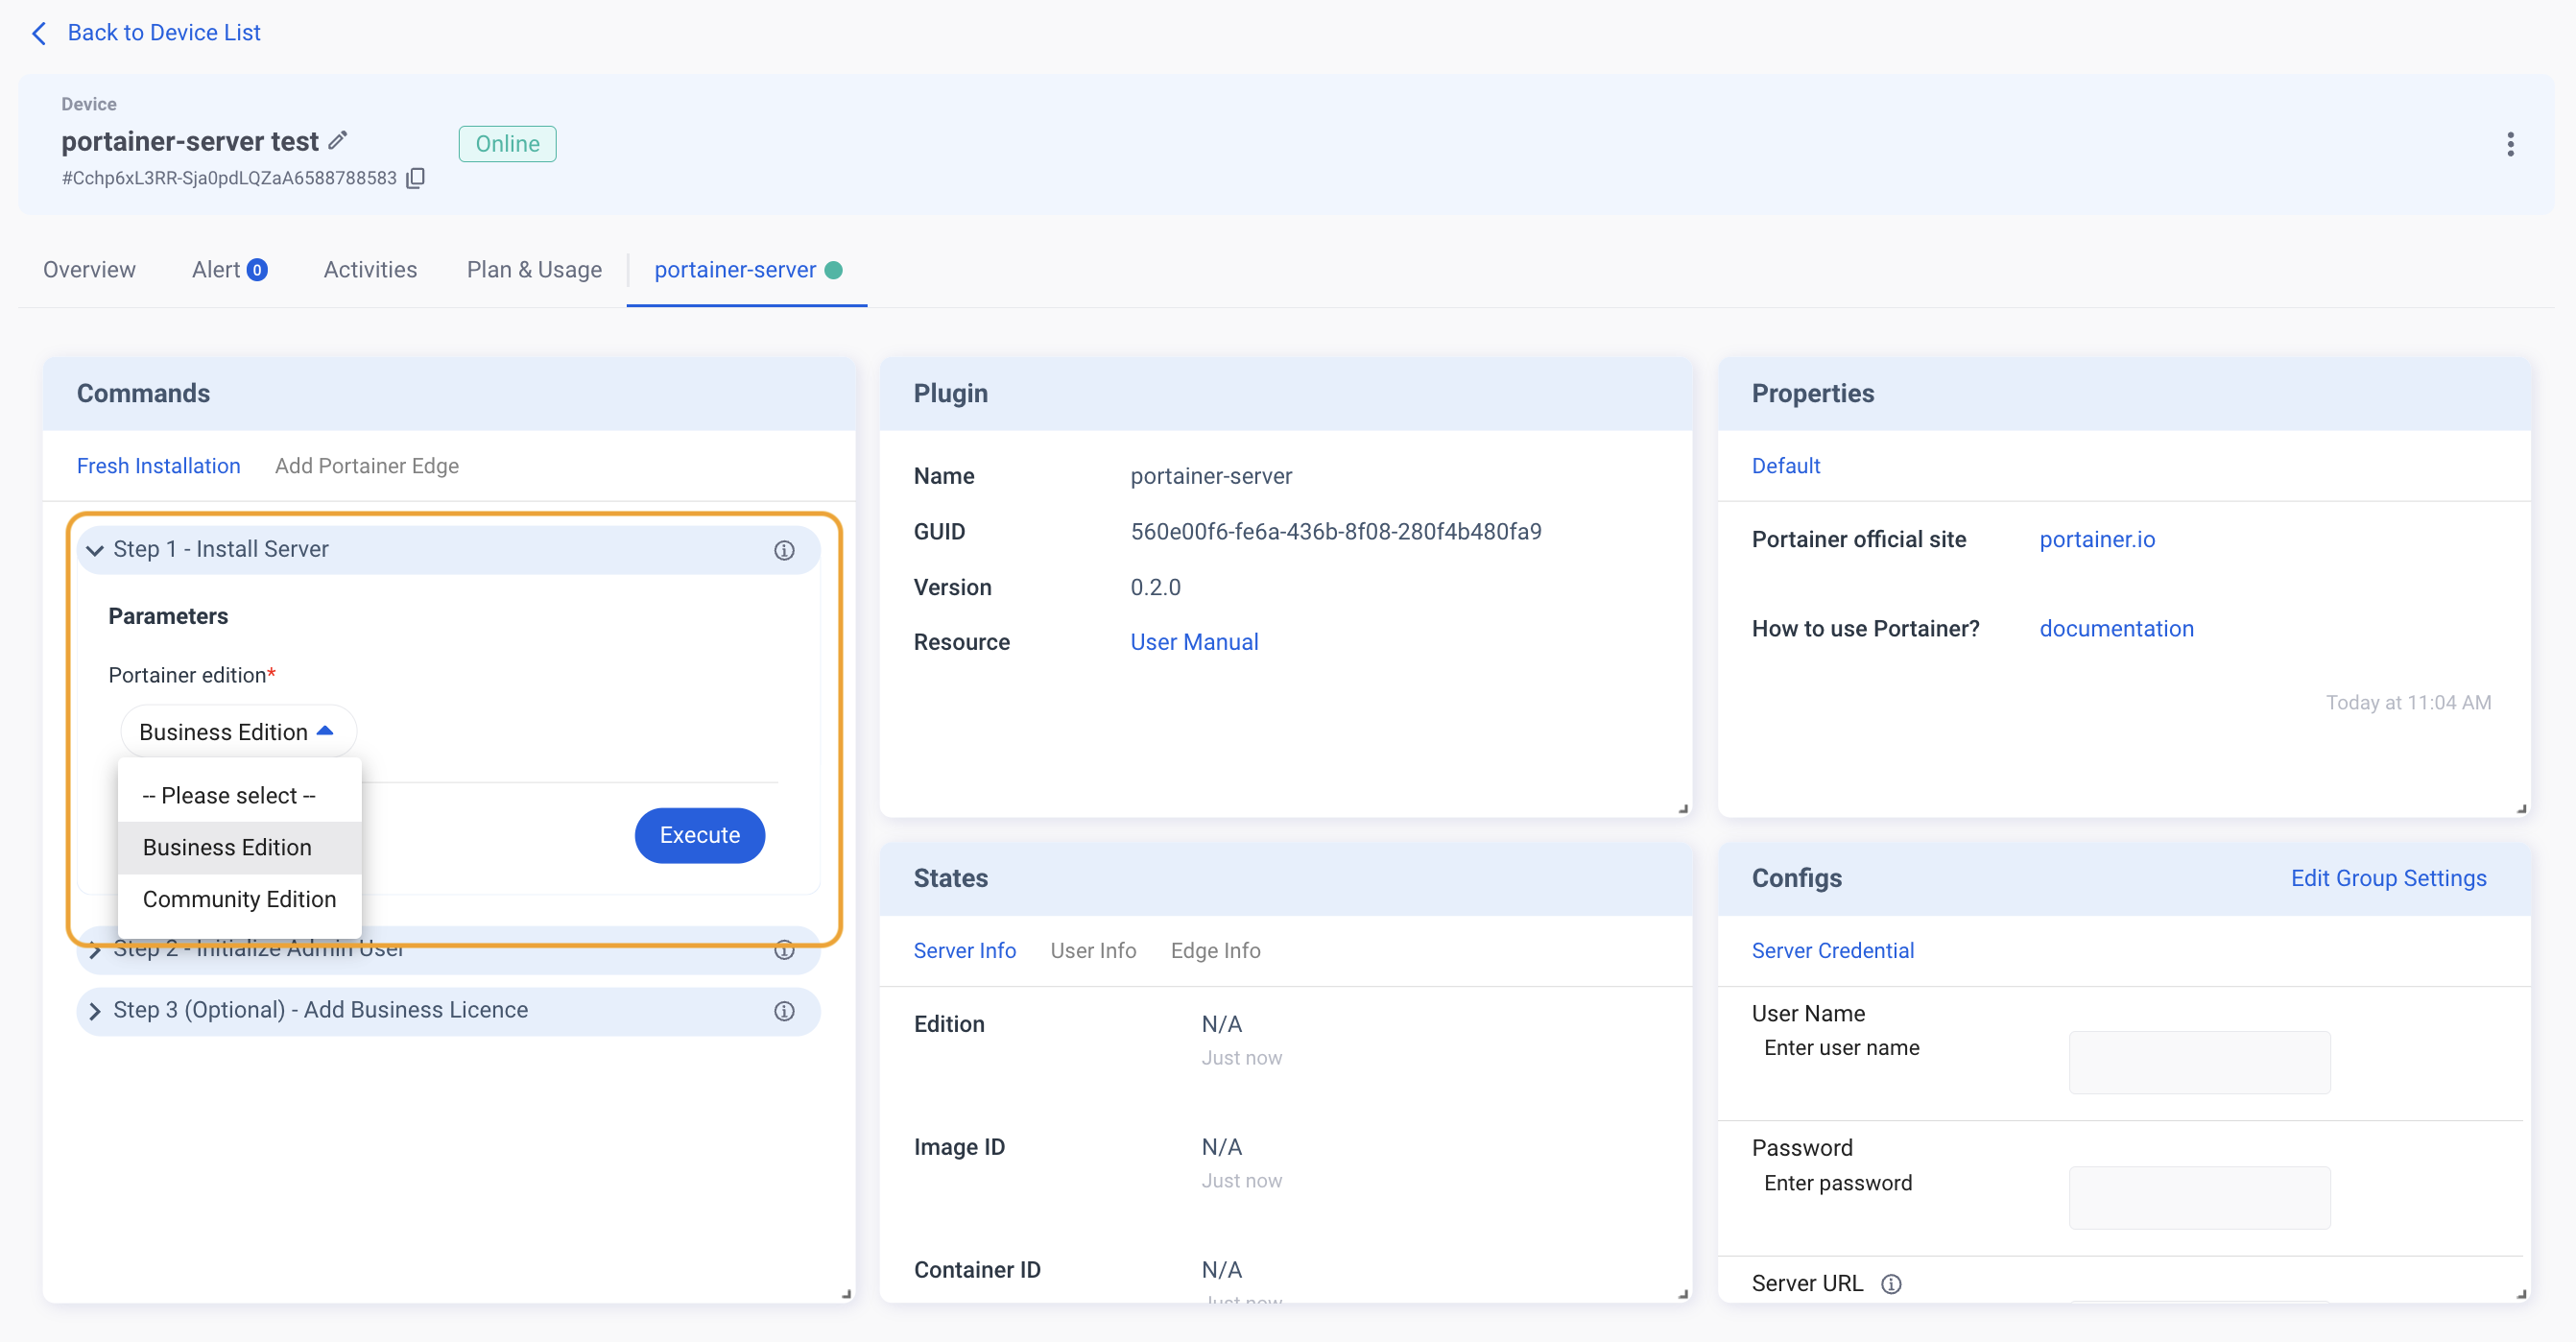Click the Edition N/A state value
Image resolution: width=2576 pixels, height=1342 pixels.
[x=1221, y=1025]
